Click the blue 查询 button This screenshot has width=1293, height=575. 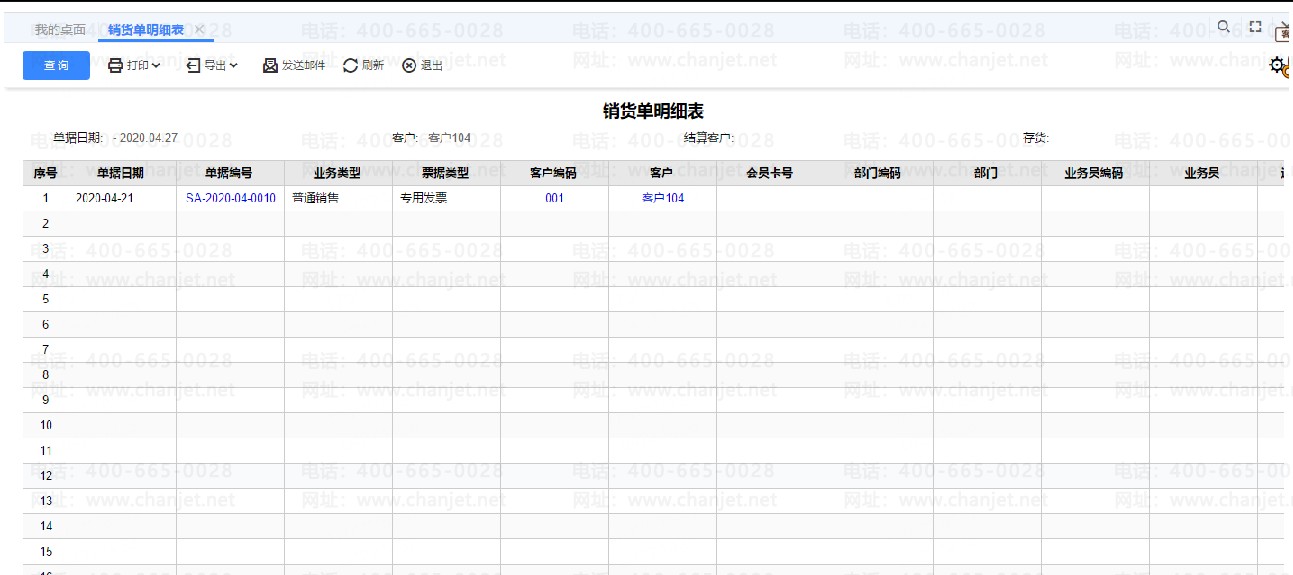[x=56, y=66]
